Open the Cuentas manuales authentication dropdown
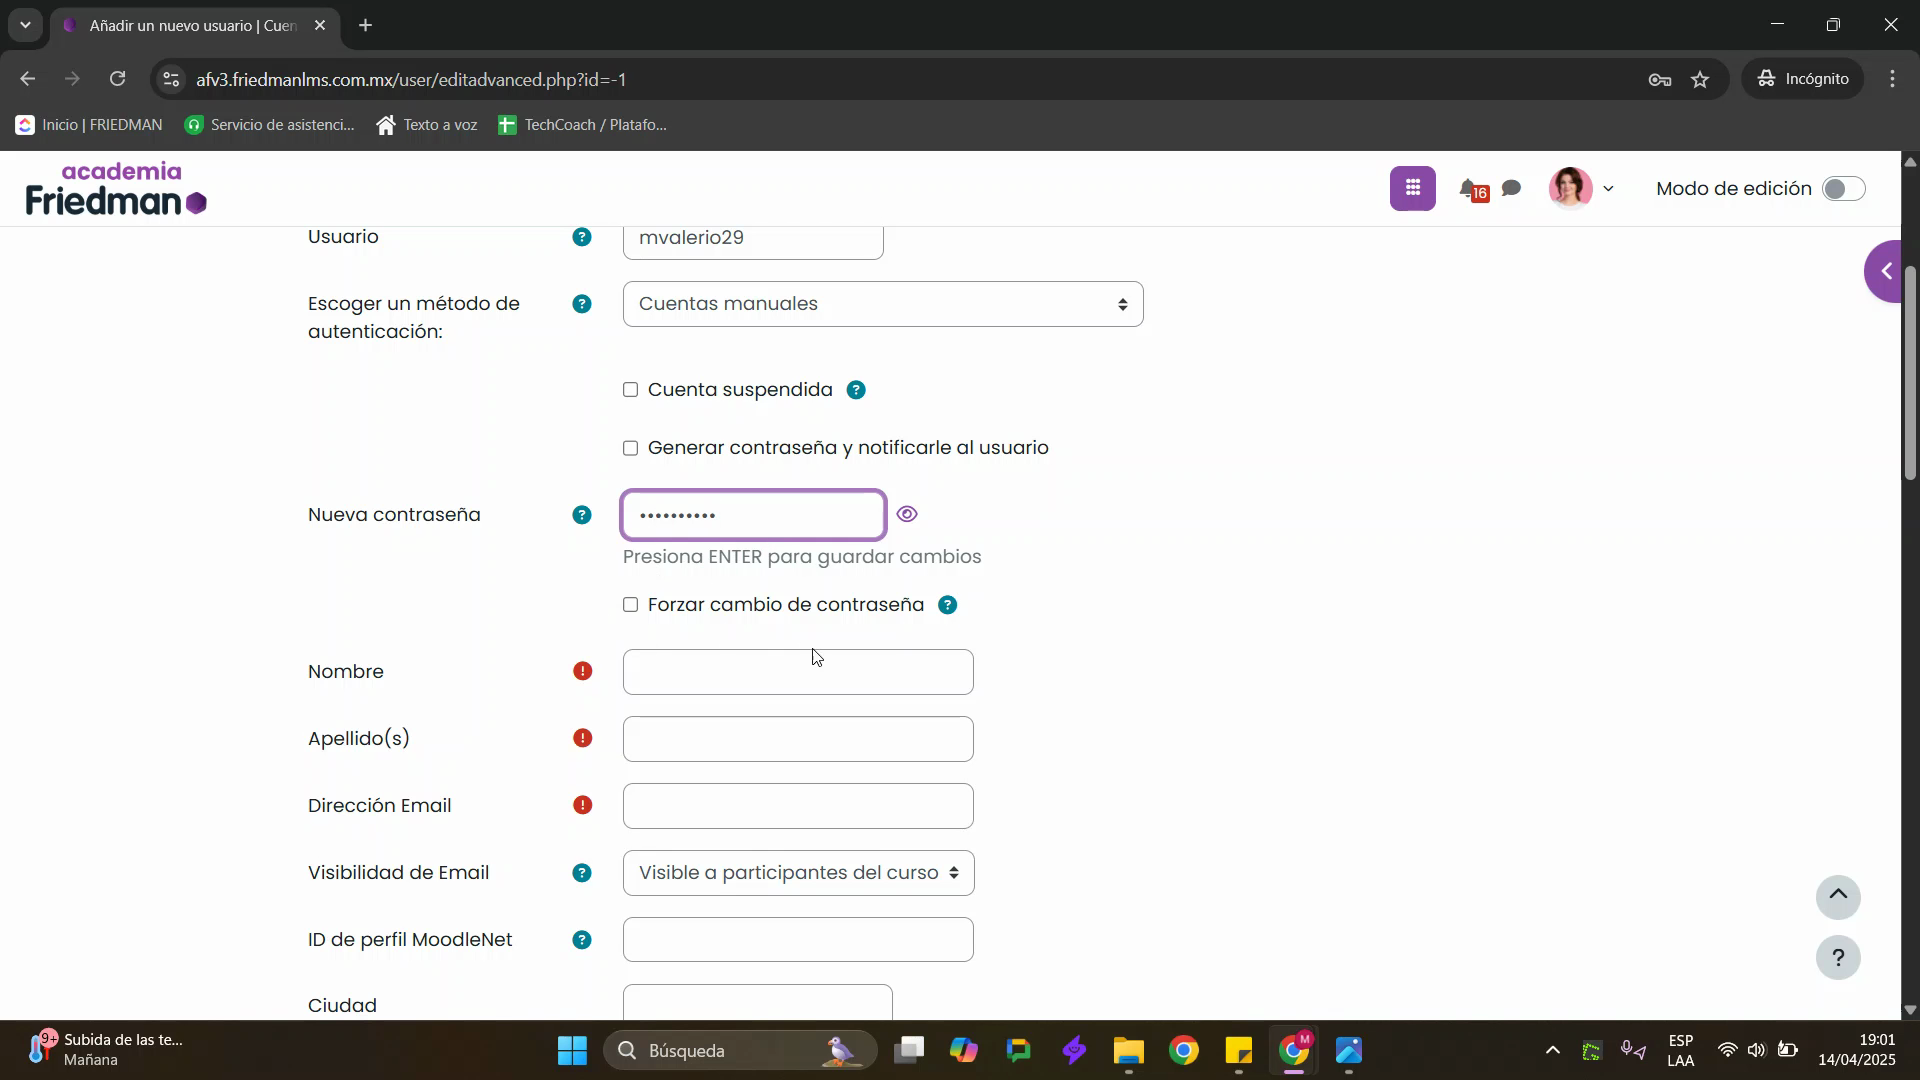The width and height of the screenshot is (1920, 1080). (x=882, y=304)
